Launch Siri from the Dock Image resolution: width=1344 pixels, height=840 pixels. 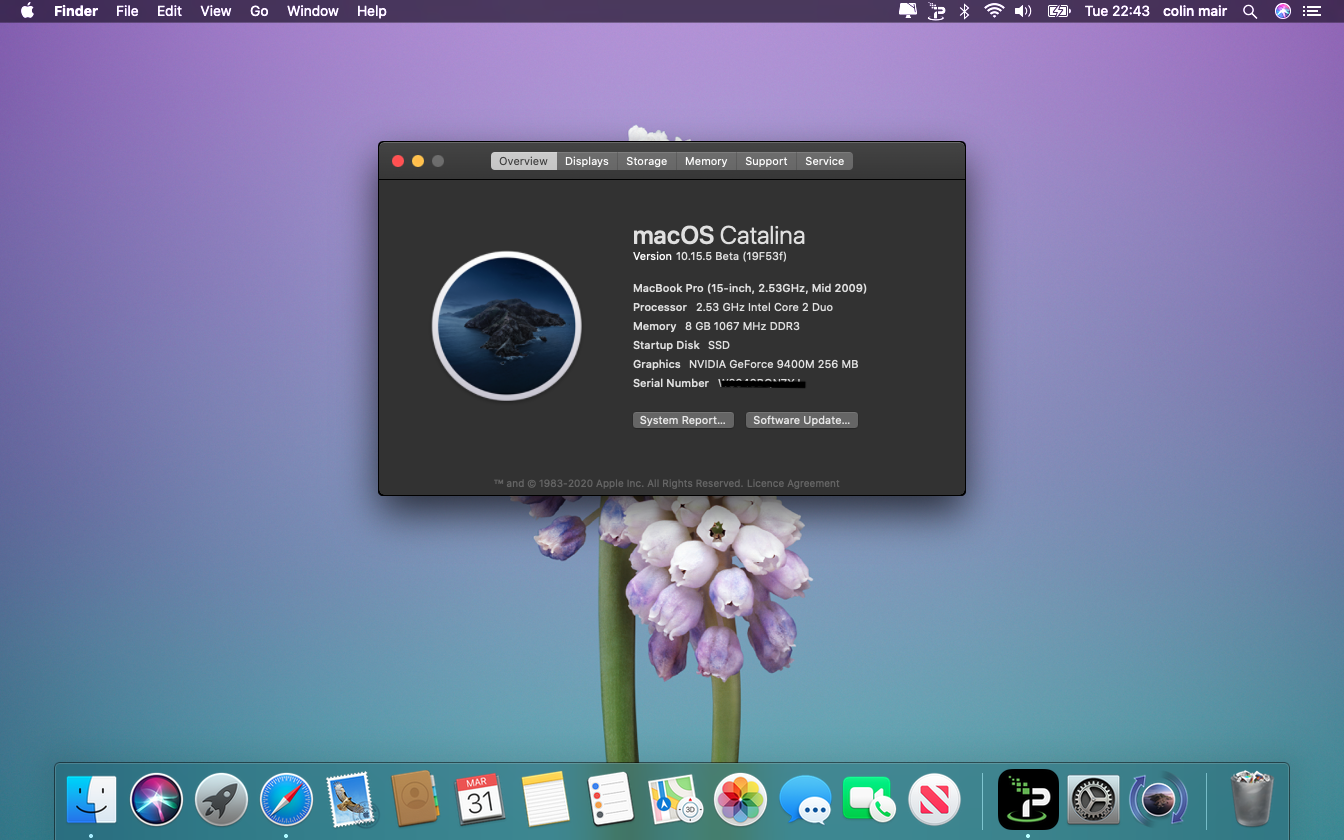pyautogui.click(x=156, y=800)
